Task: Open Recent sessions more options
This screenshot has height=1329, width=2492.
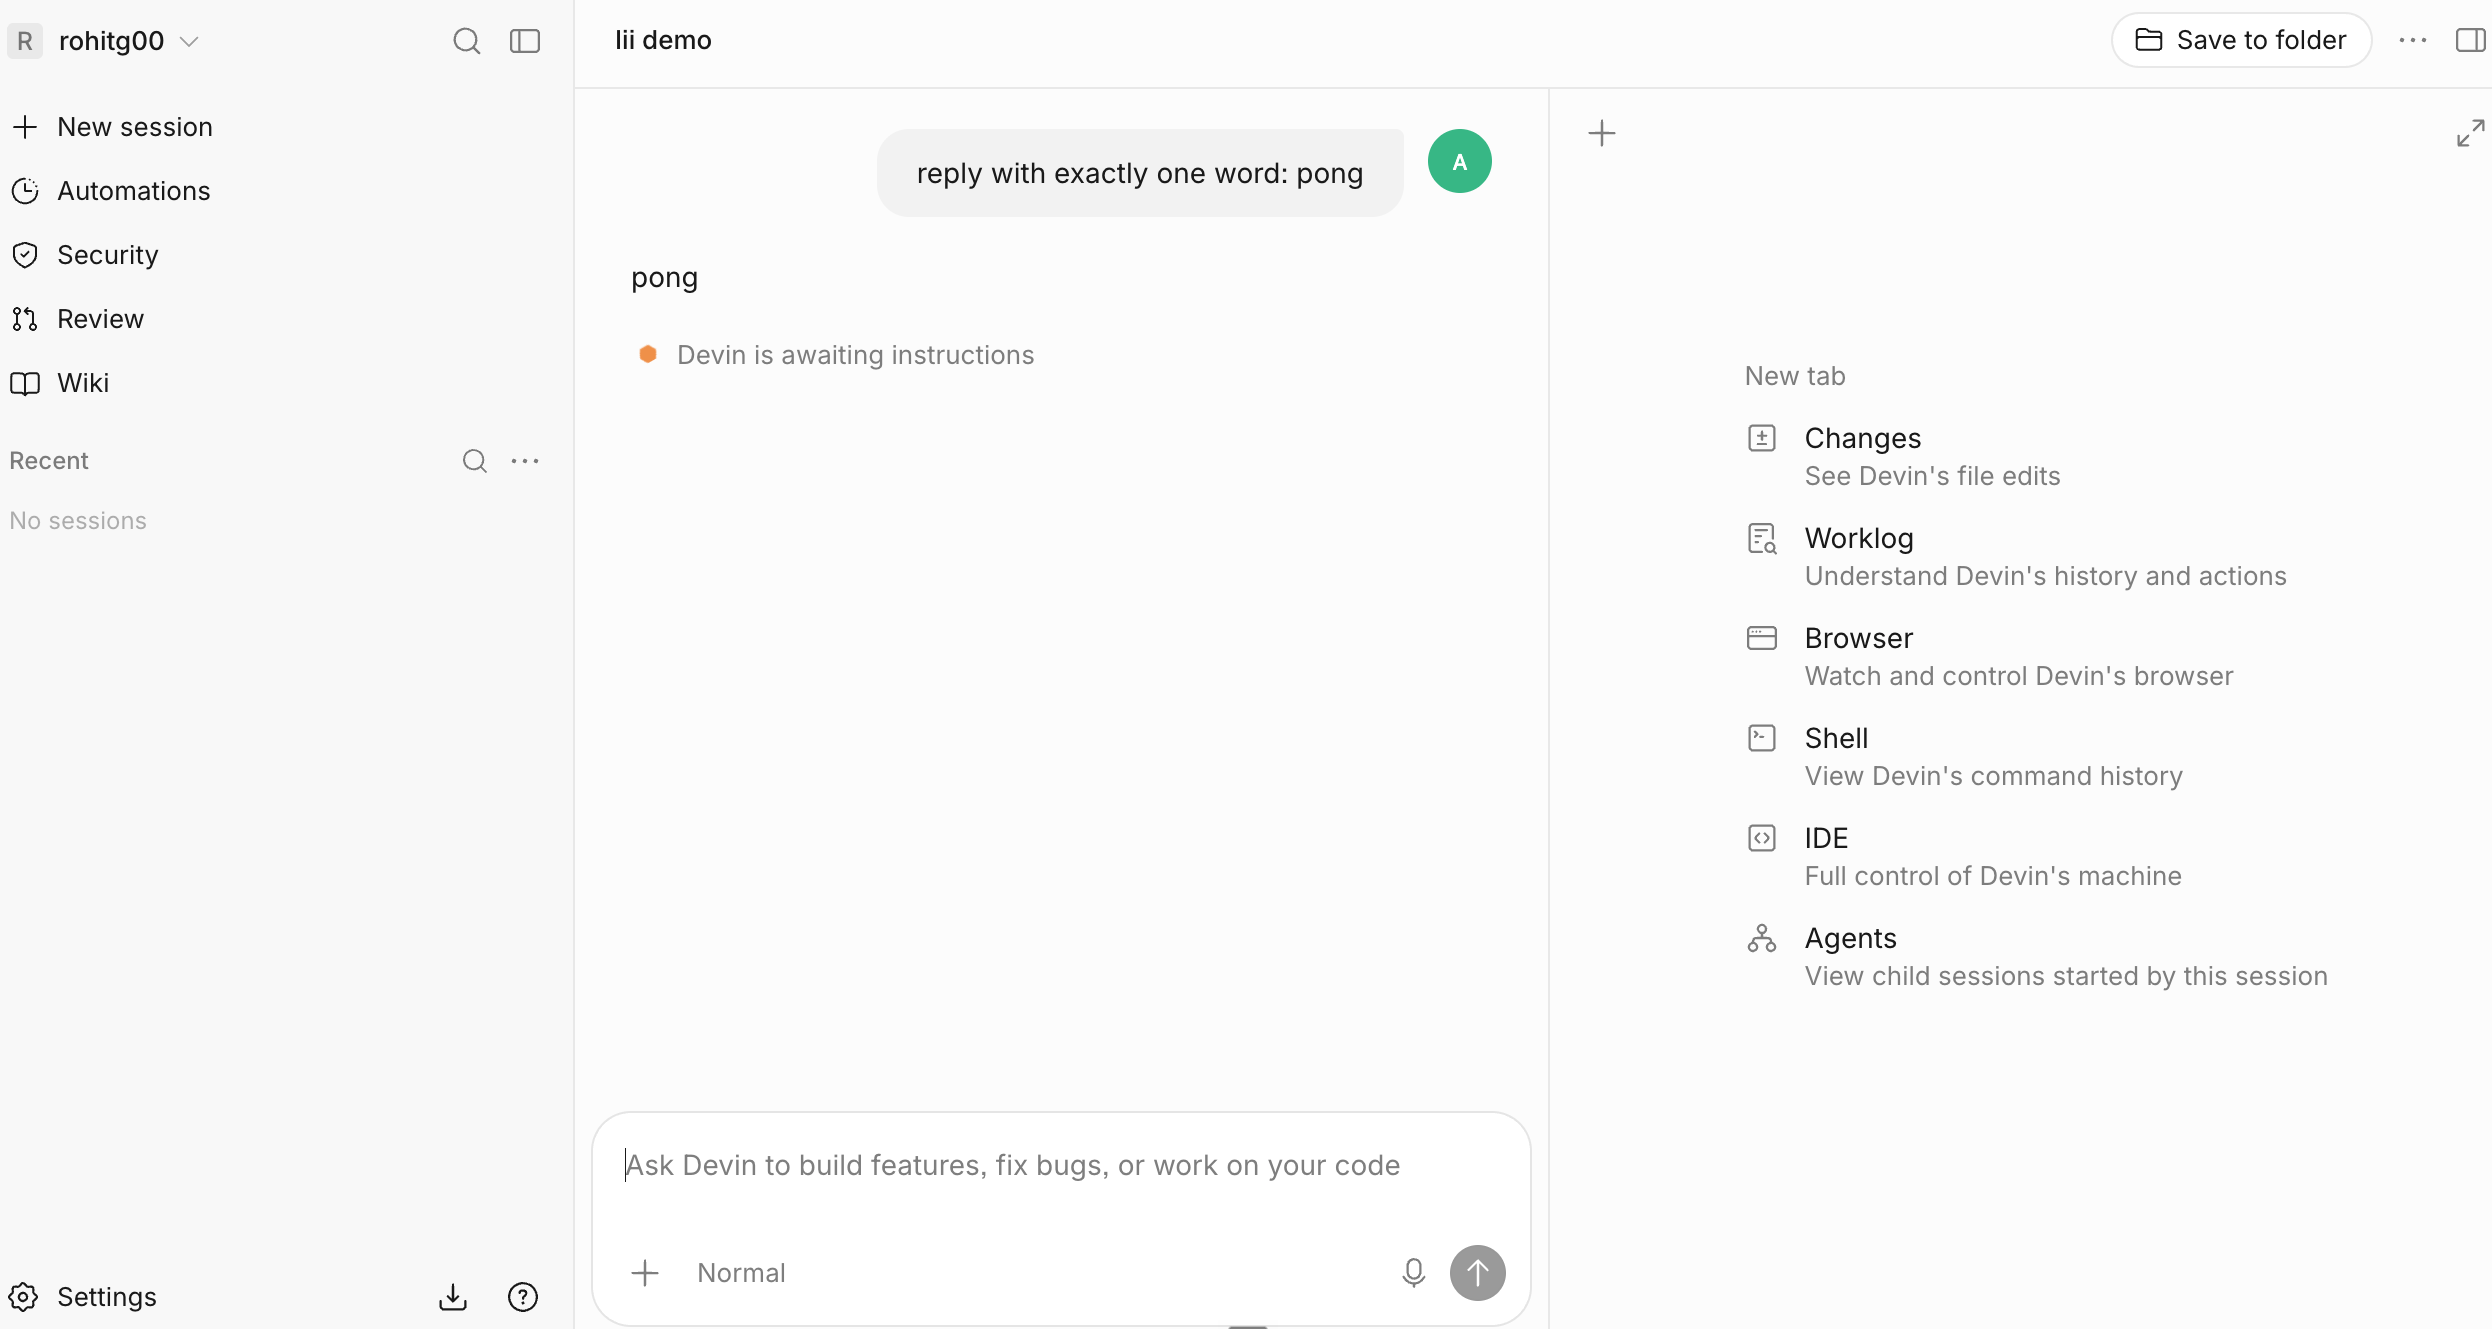Action: (525, 461)
